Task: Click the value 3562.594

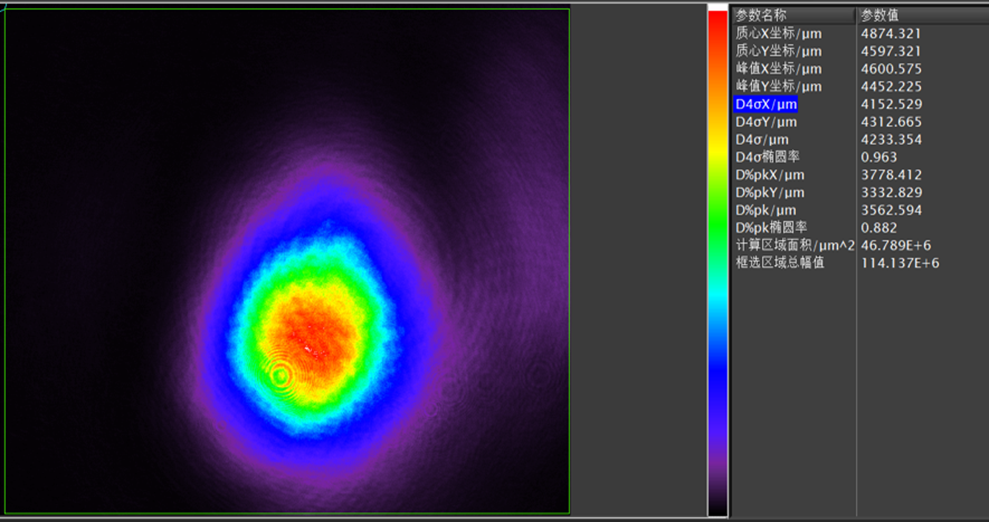Action: [891, 210]
